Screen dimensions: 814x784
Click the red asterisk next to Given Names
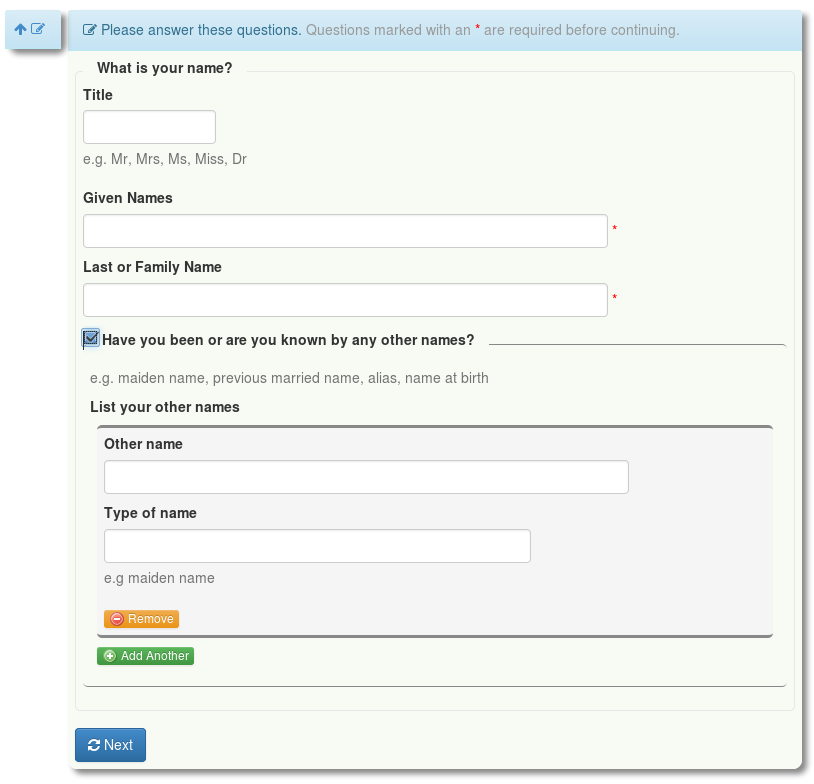pyautogui.click(x=615, y=228)
